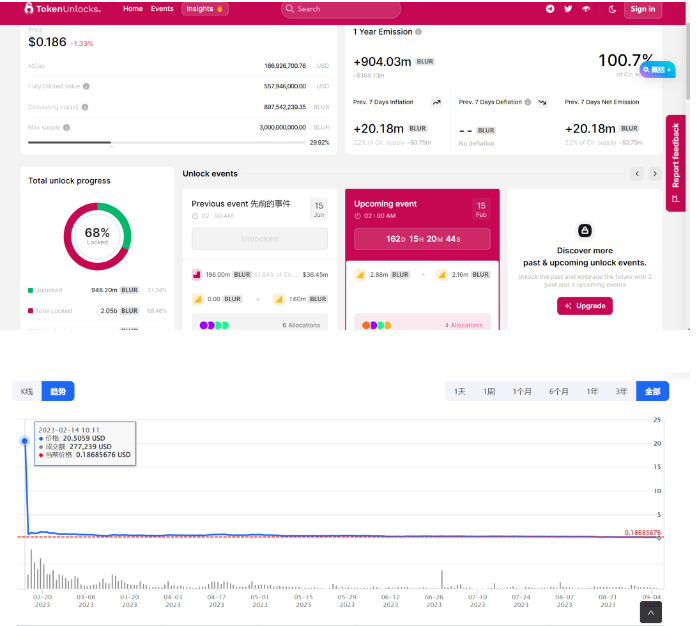
Task: Open the Twitter icon link
Action: (568, 8)
